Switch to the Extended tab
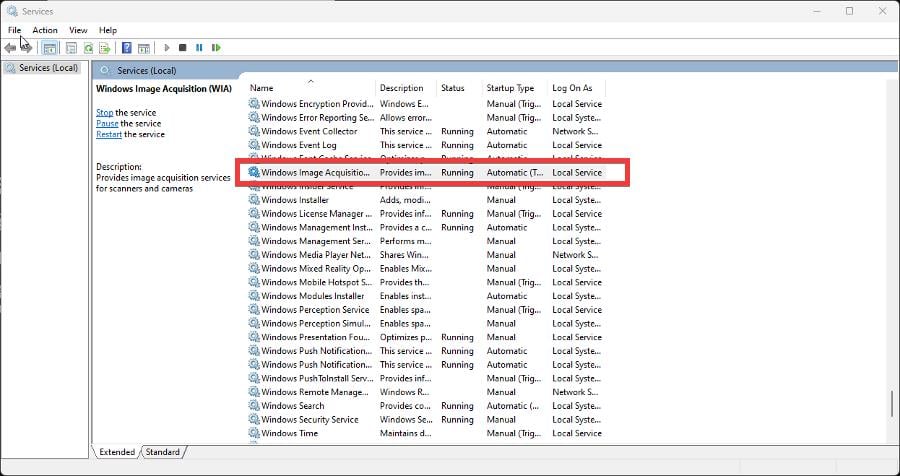900x476 pixels. (x=117, y=452)
